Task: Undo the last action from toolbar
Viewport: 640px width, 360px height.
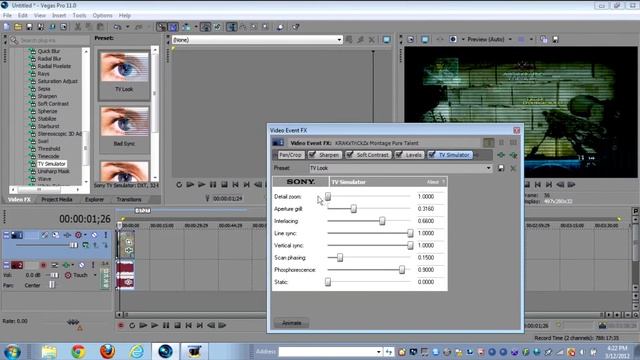Action: coord(118,27)
